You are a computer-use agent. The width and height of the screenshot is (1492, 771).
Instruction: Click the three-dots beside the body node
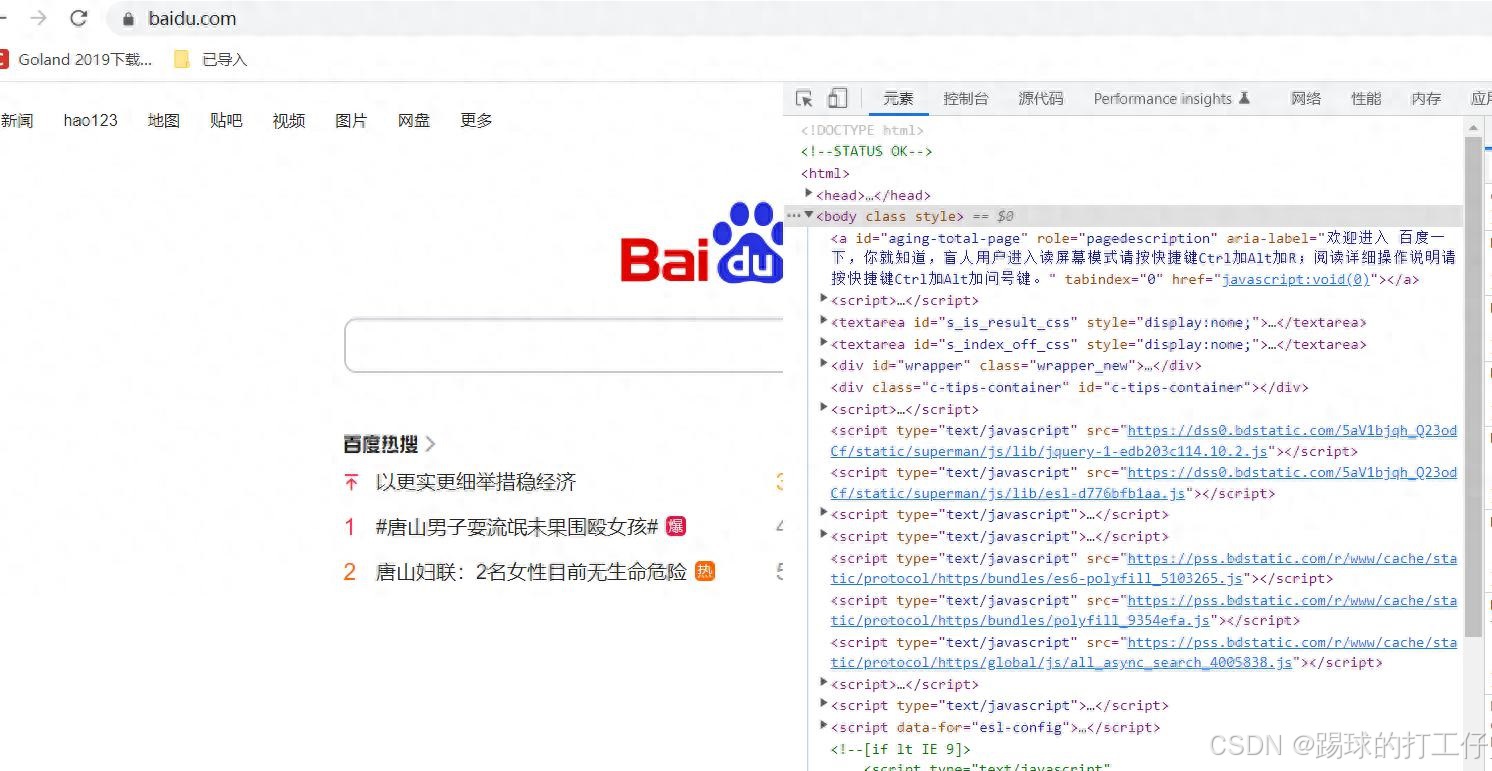tap(794, 215)
